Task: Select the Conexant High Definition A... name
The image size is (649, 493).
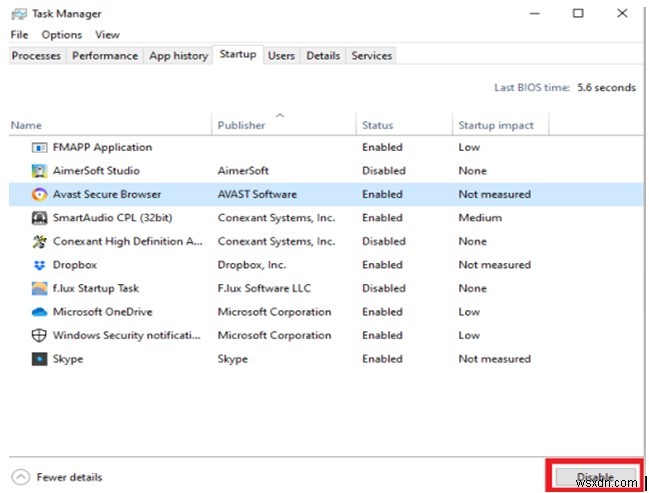Action: (127, 241)
